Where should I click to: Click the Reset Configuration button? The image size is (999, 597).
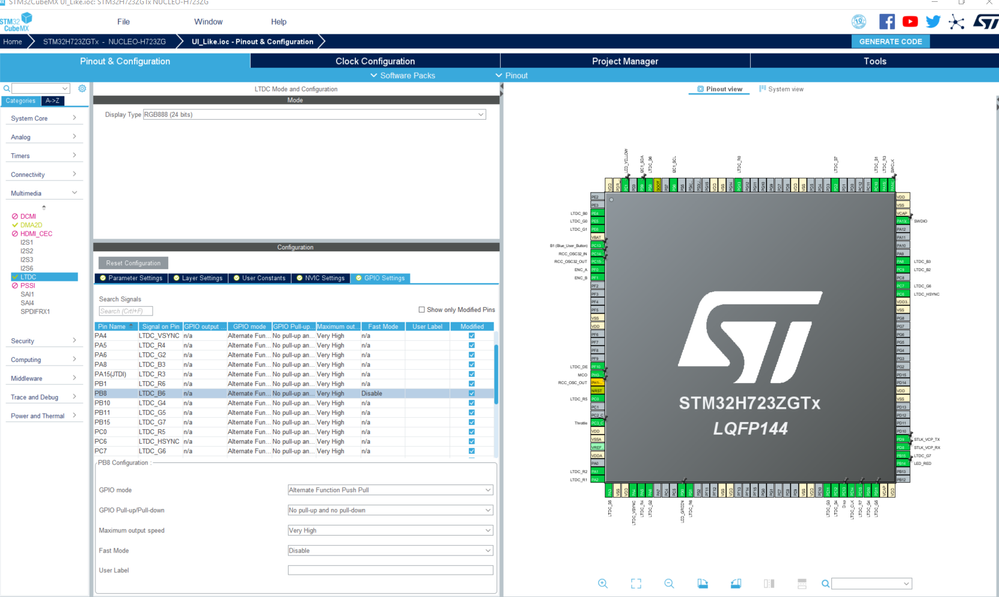[x=133, y=263]
